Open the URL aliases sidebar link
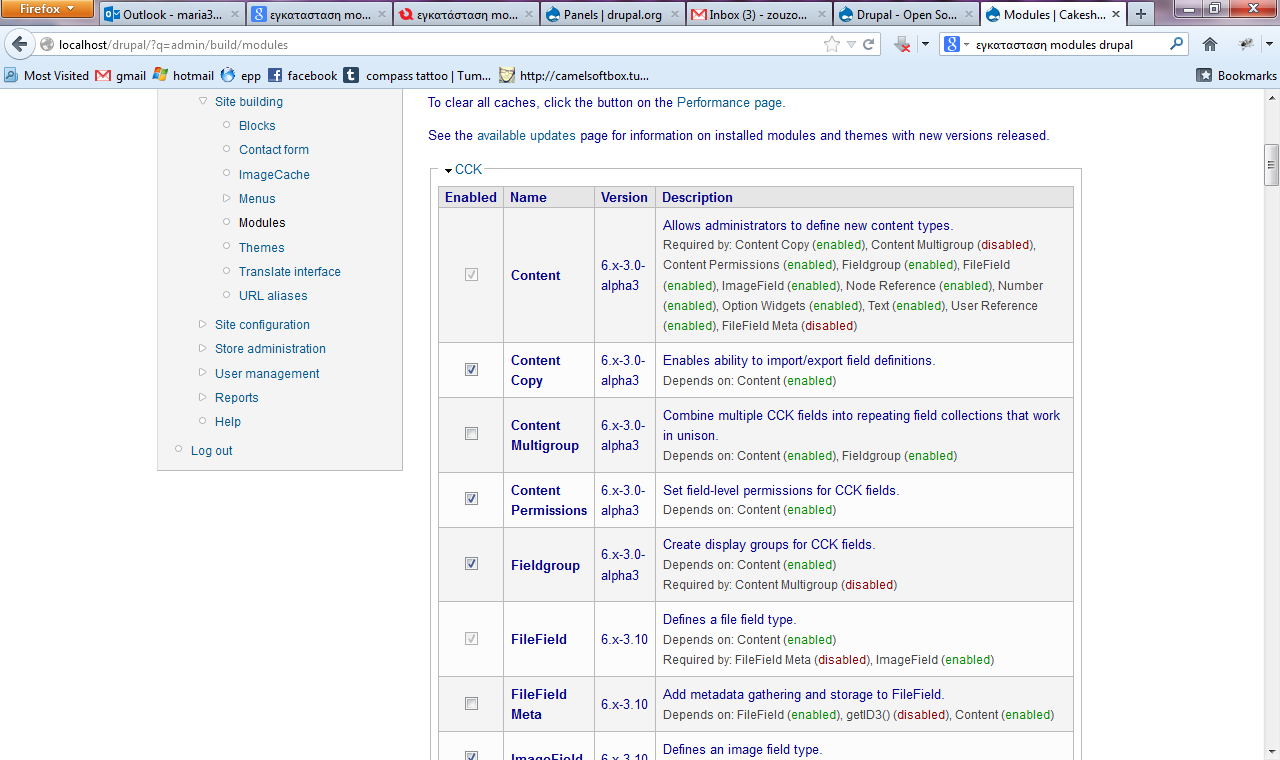This screenshot has height=760, width=1280. [x=273, y=295]
